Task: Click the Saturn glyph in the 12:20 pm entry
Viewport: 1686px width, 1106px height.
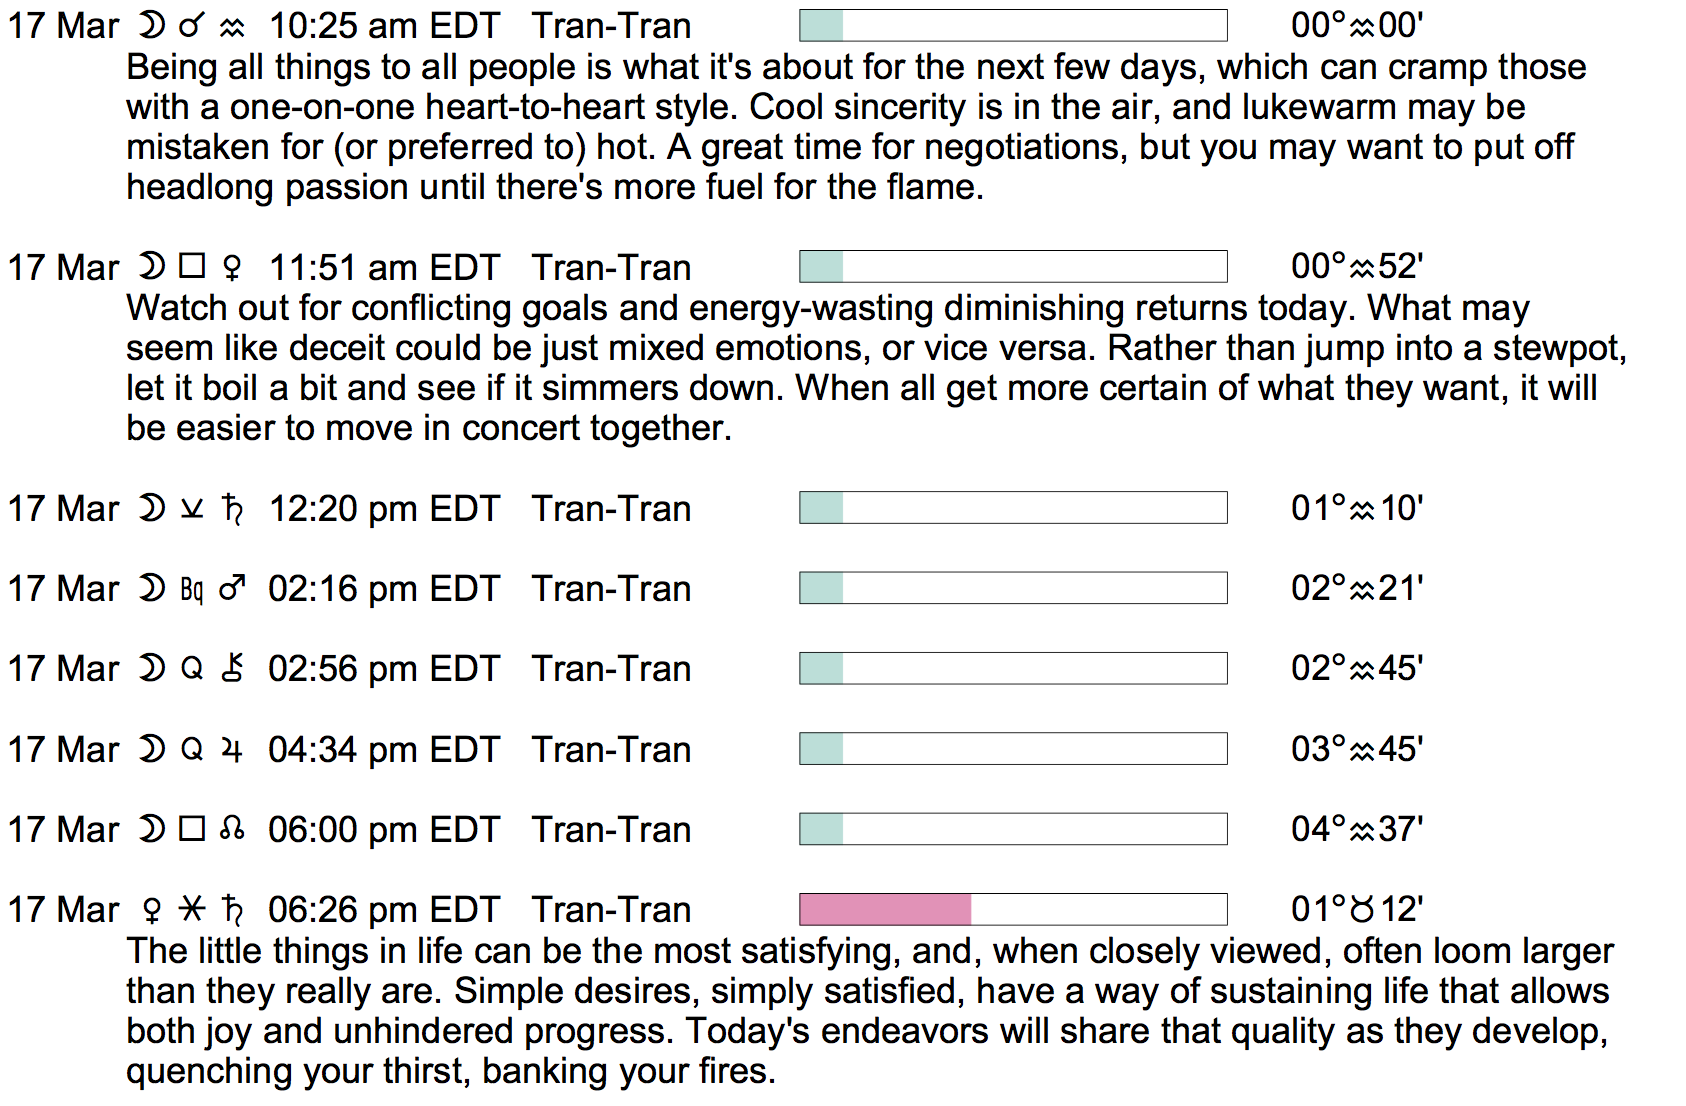Action: [x=233, y=509]
